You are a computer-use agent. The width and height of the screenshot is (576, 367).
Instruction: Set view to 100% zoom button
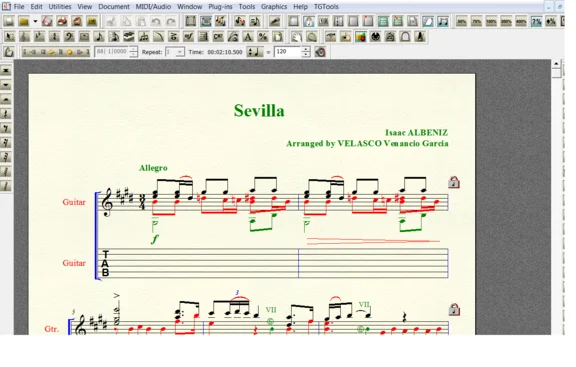click(x=491, y=22)
